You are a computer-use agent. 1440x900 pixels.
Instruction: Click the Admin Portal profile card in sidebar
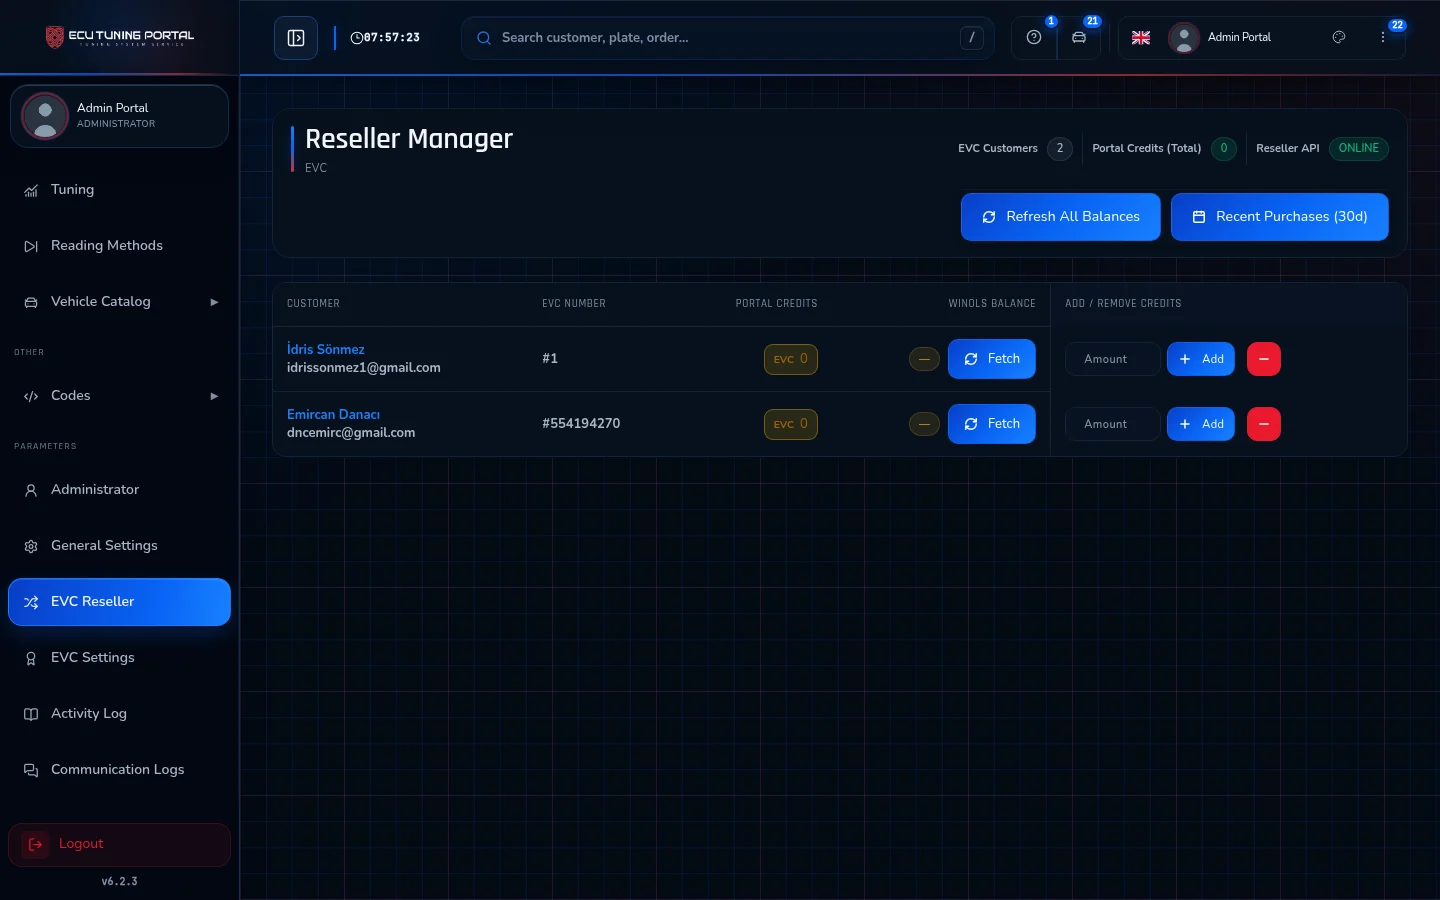119,116
